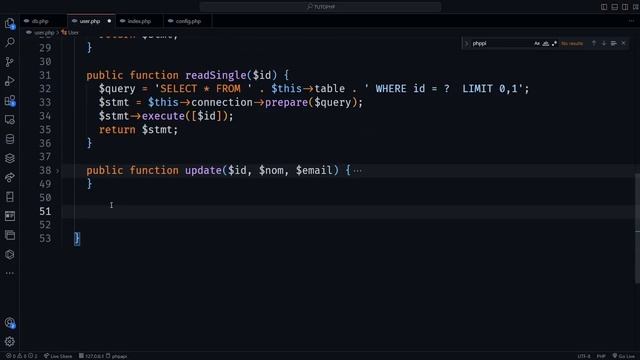Screen dimensions: 640x360
Task: Toggle Use Regular Expression in find widget
Action: pos(554,44)
